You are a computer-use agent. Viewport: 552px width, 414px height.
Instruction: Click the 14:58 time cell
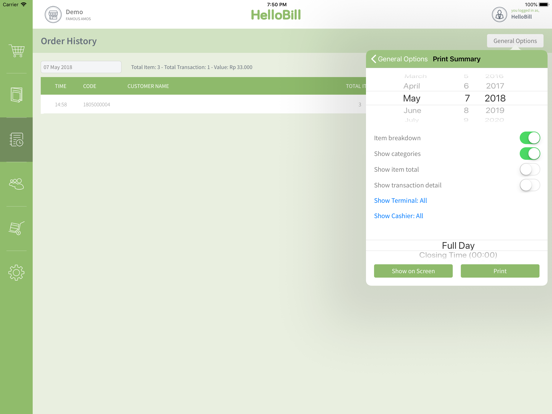[61, 105]
